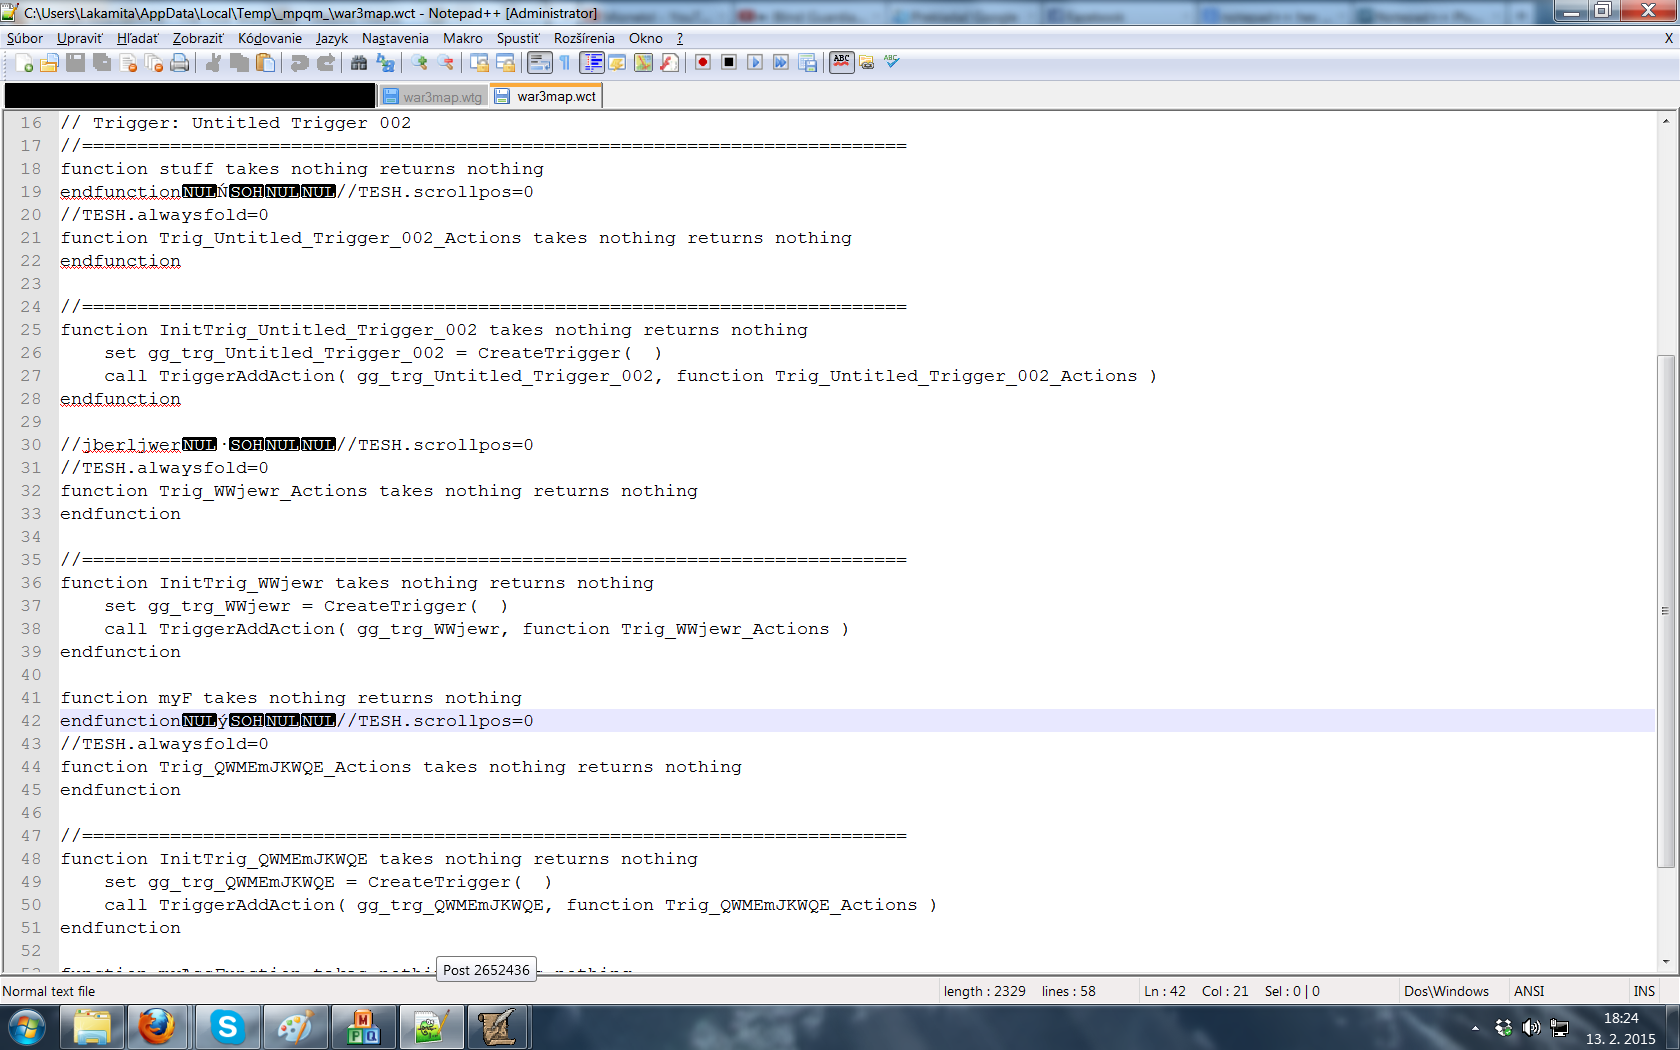This screenshot has width=1680, height=1050.
Task: Open the Hľadať menu
Action: pos(137,38)
